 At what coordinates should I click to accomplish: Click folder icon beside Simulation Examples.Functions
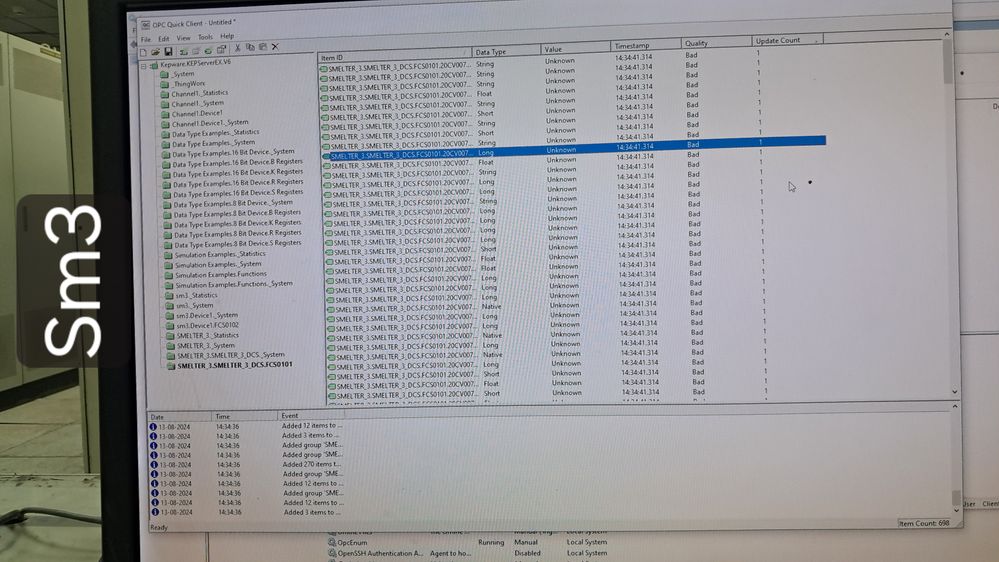coord(169,276)
